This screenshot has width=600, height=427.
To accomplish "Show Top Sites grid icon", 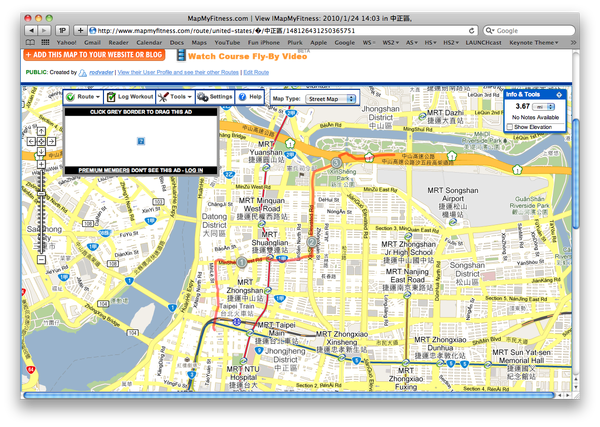I will (x=45, y=42).
